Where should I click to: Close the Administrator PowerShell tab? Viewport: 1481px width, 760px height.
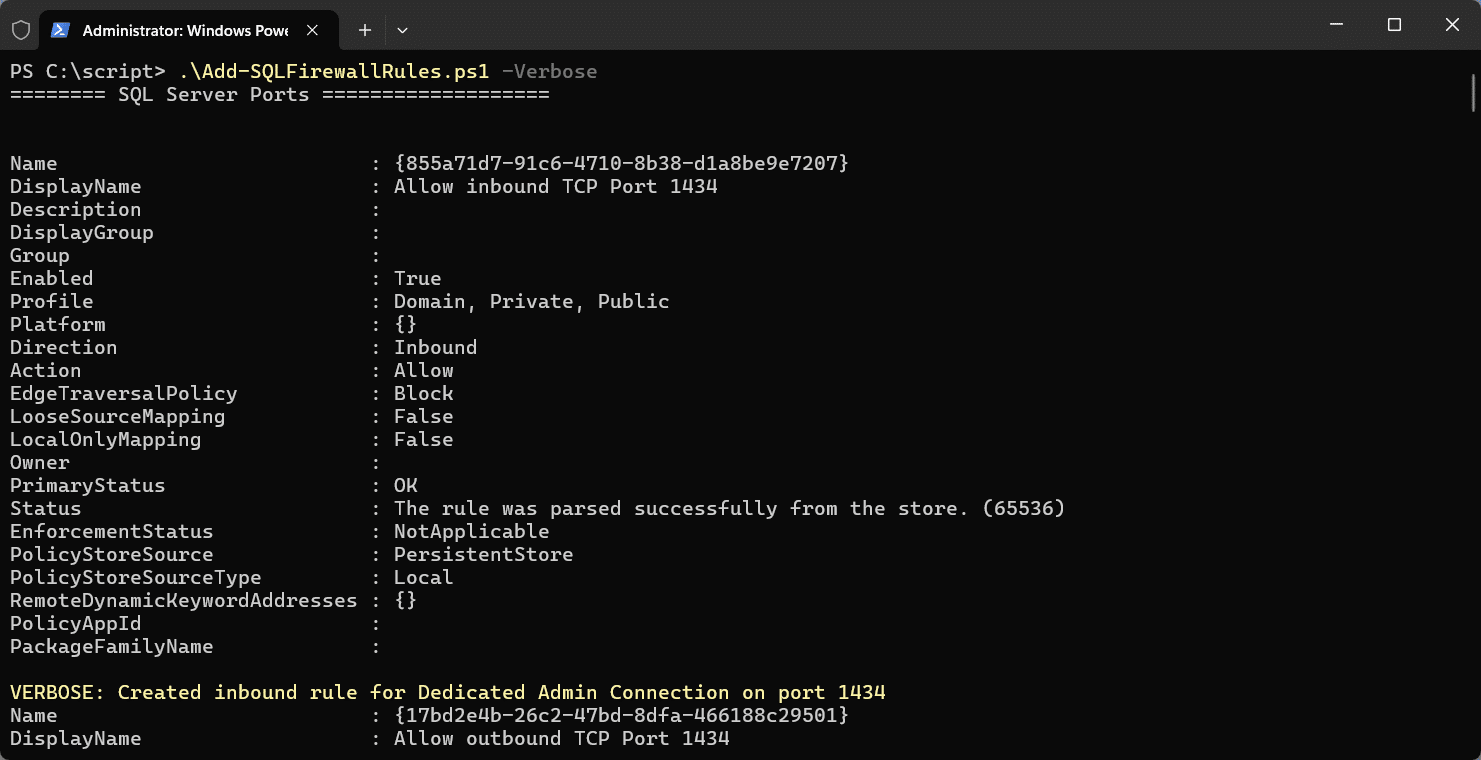(310, 30)
